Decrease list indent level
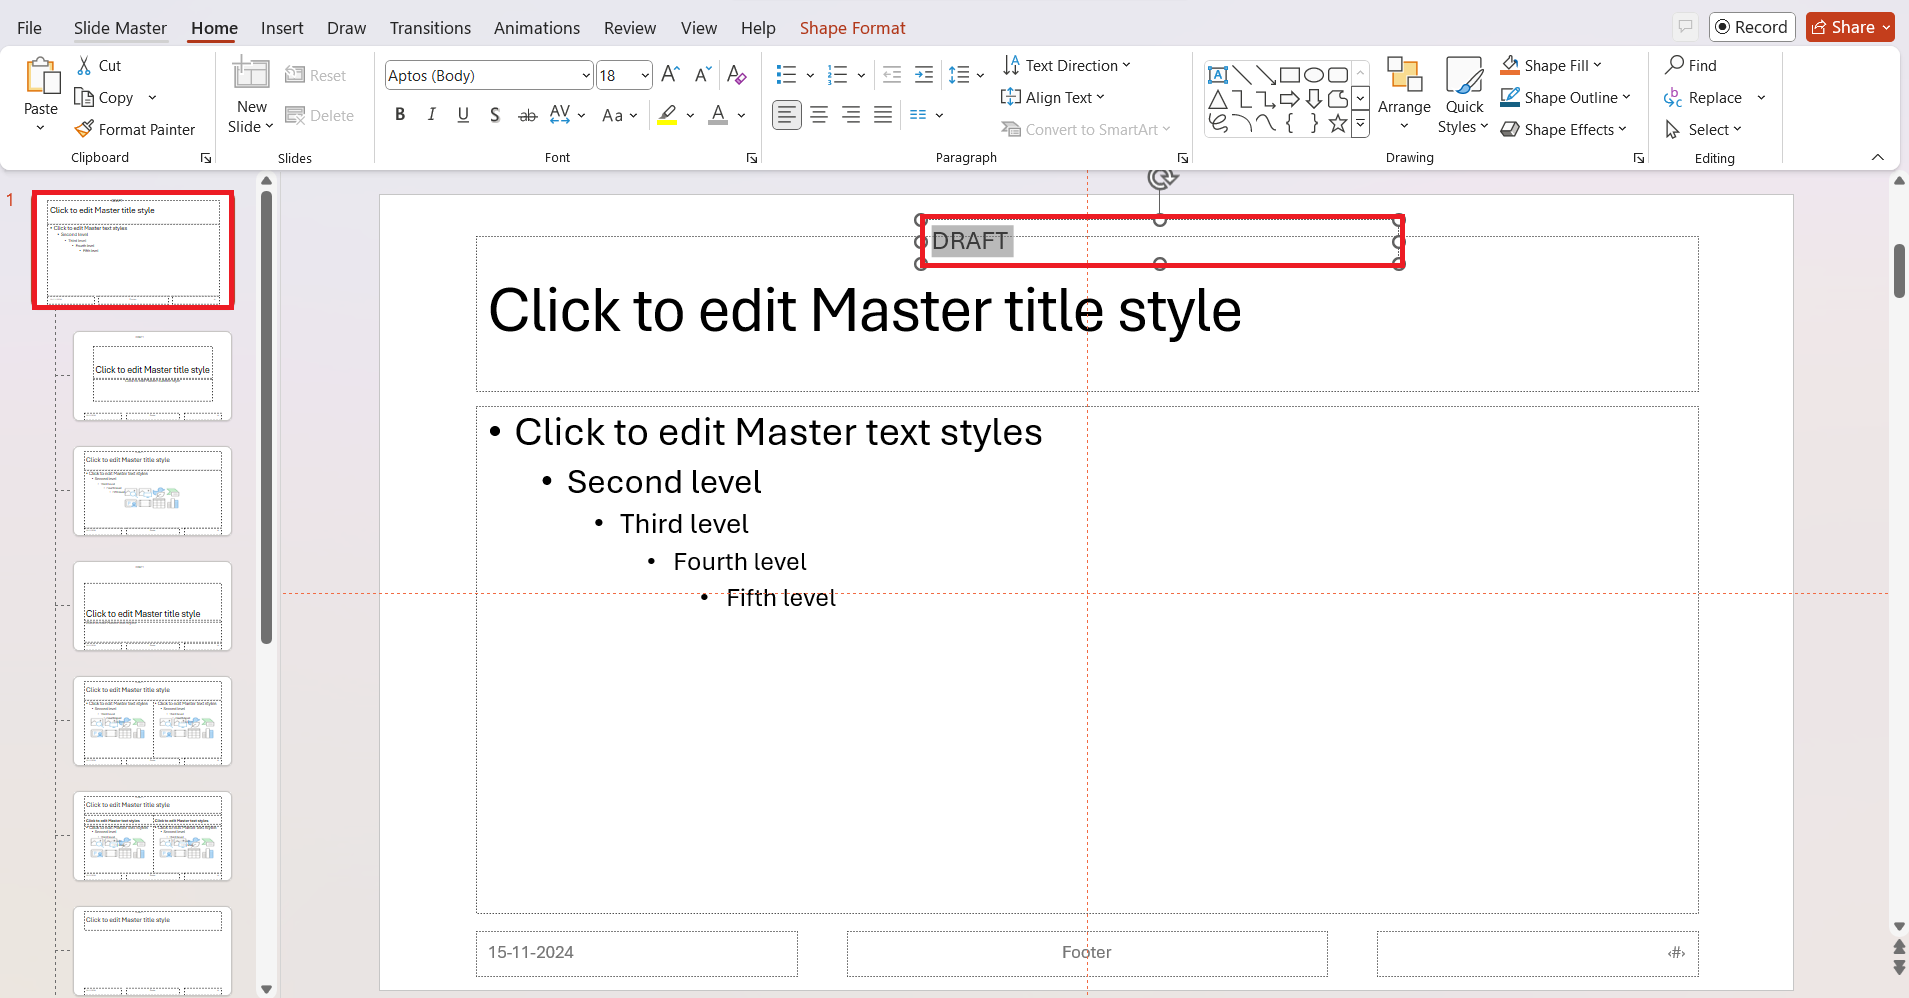Viewport: 1909px width, 998px height. coord(892,74)
